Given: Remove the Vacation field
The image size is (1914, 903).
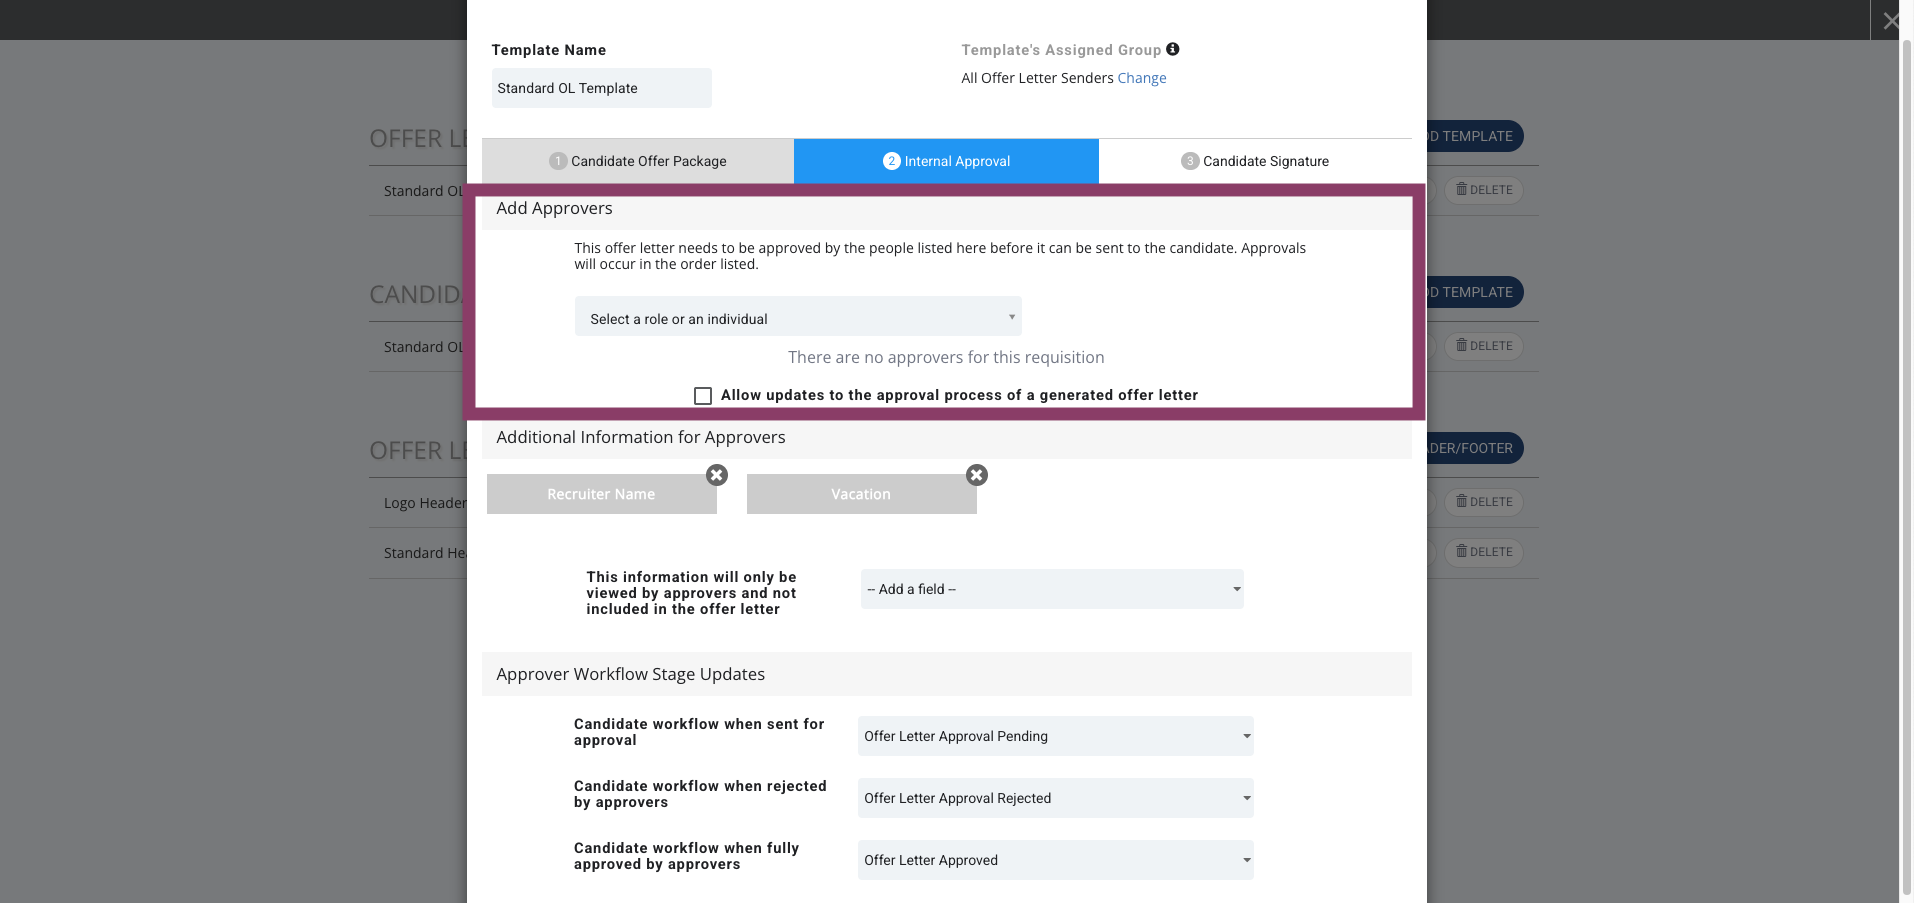Looking at the screenshot, I should (x=977, y=475).
